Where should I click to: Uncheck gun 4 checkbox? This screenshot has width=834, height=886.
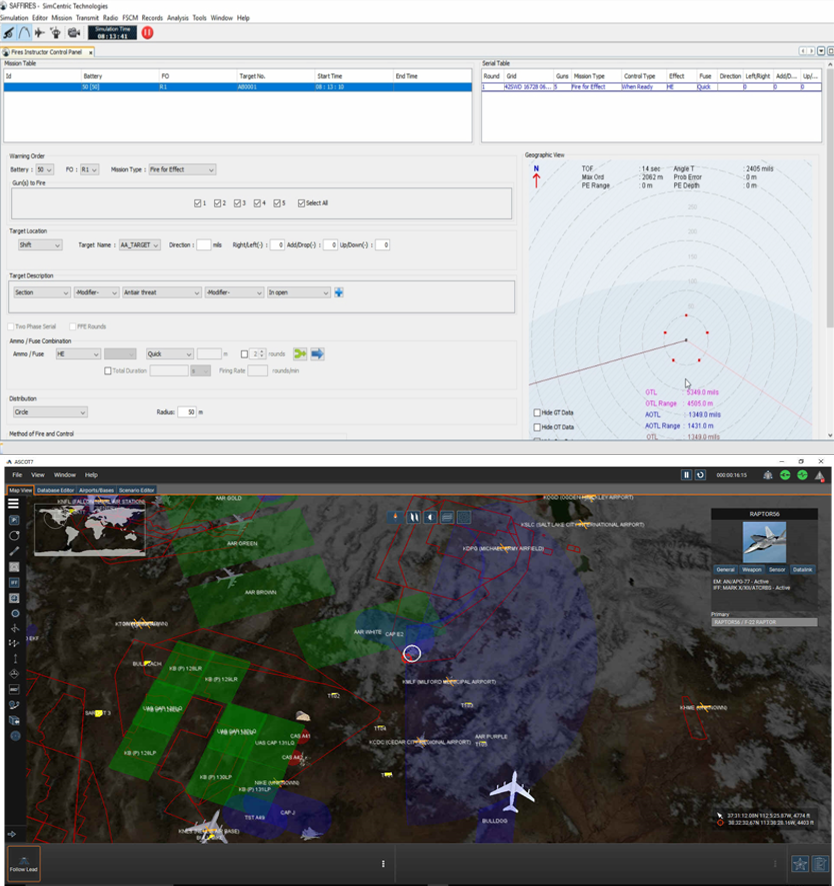click(x=257, y=203)
